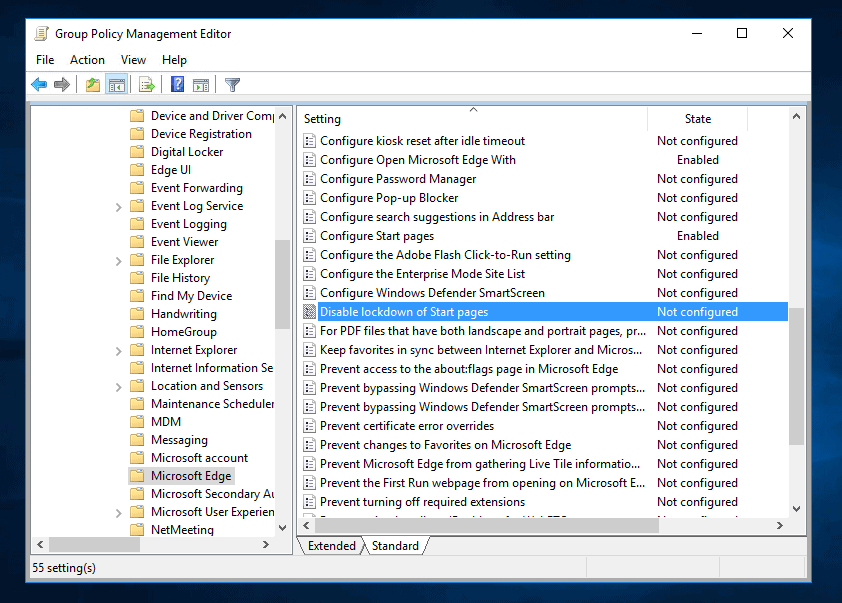842x603 pixels.
Task: Expand the Microsoft User Experience tree node
Action: [119, 513]
